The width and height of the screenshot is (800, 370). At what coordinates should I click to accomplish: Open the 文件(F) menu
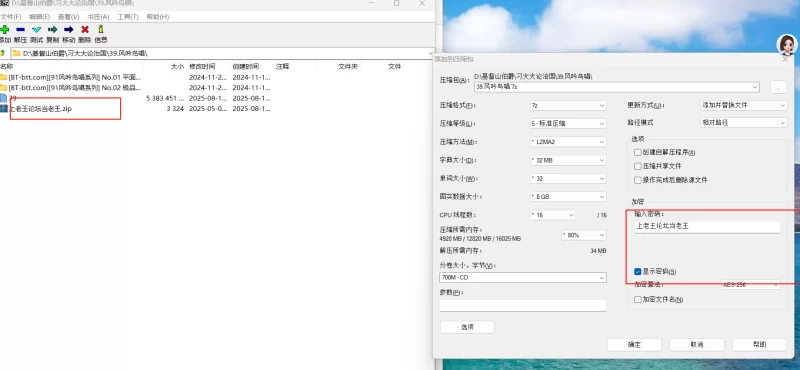click(11, 17)
